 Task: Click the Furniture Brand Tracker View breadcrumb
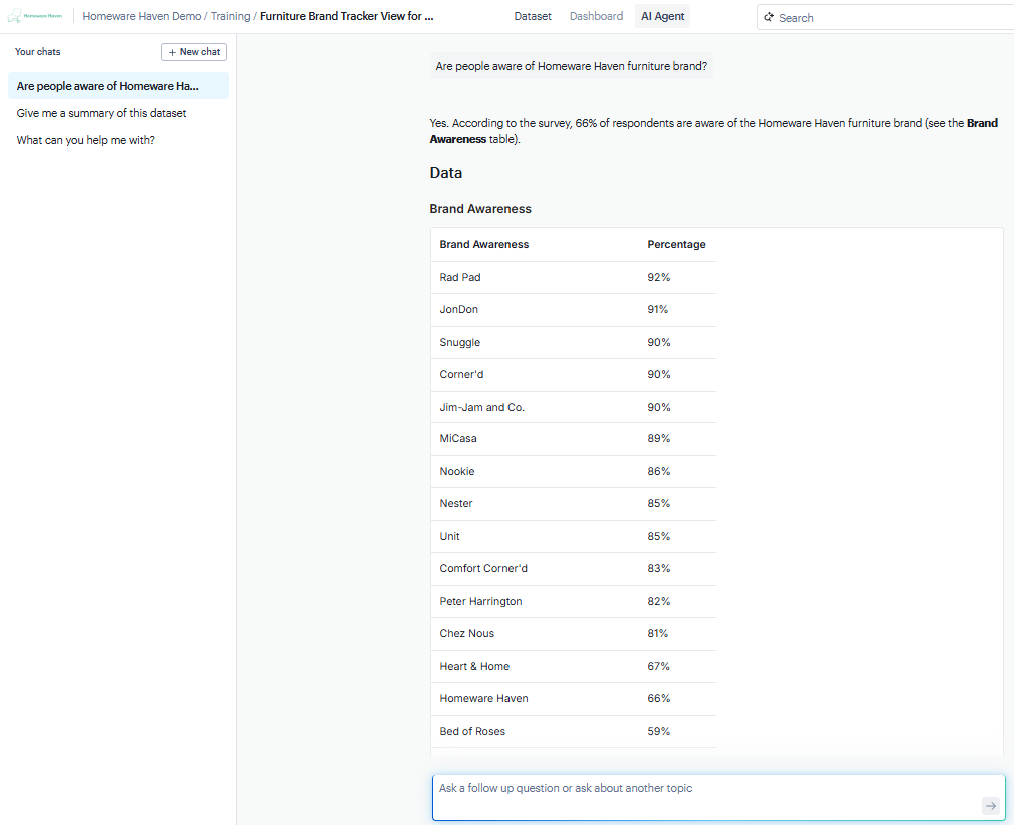[346, 16]
